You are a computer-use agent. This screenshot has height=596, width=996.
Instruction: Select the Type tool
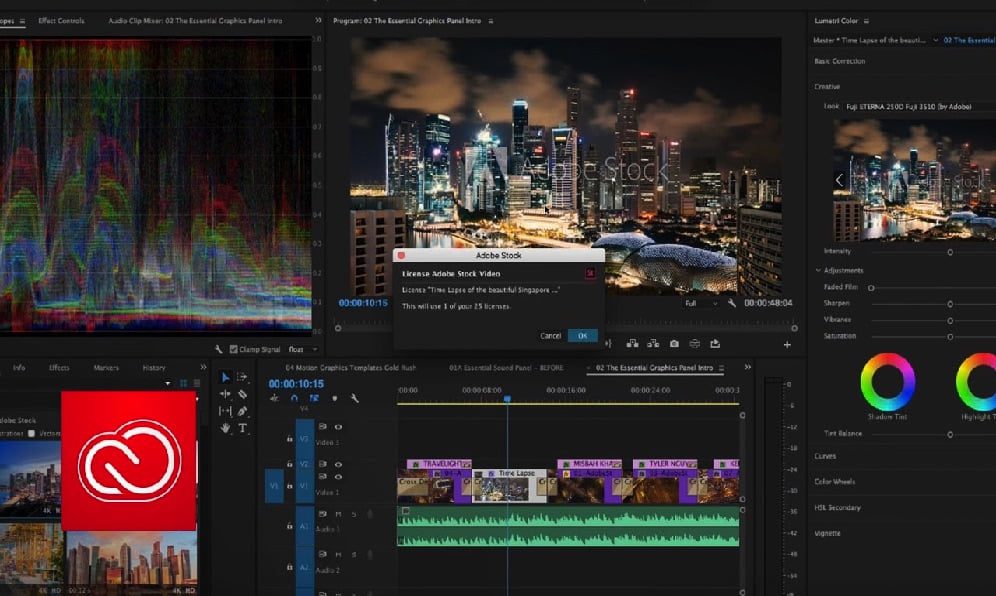[243, 428]
